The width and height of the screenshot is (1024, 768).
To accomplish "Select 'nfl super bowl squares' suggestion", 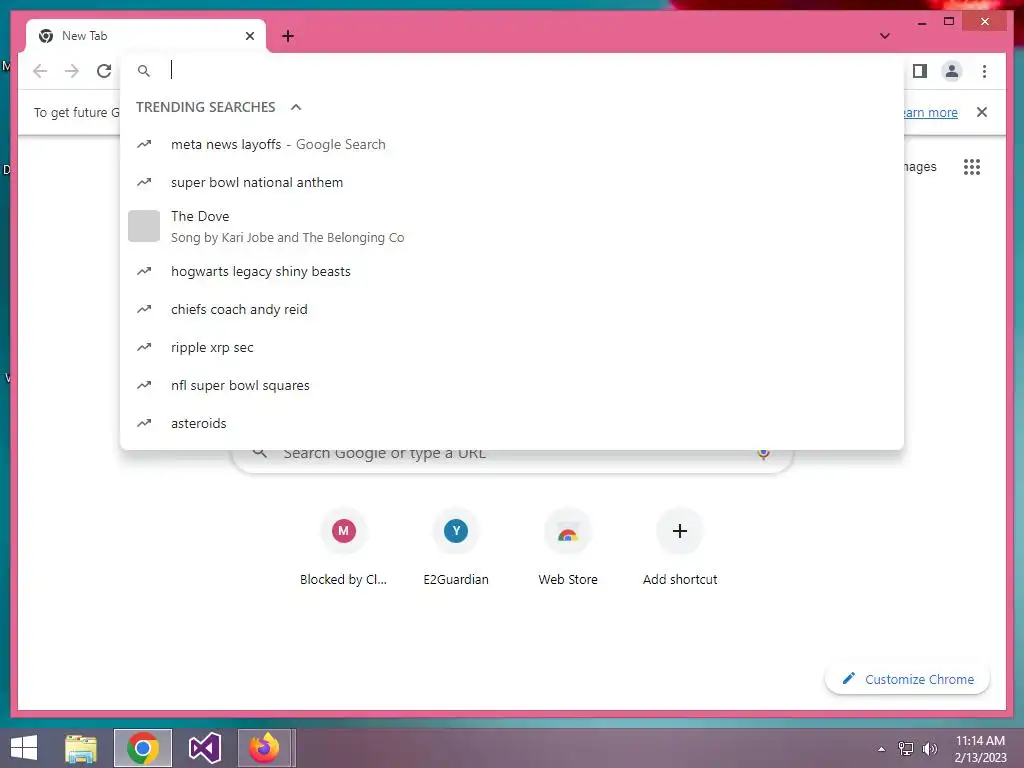I will pos(512,385).
